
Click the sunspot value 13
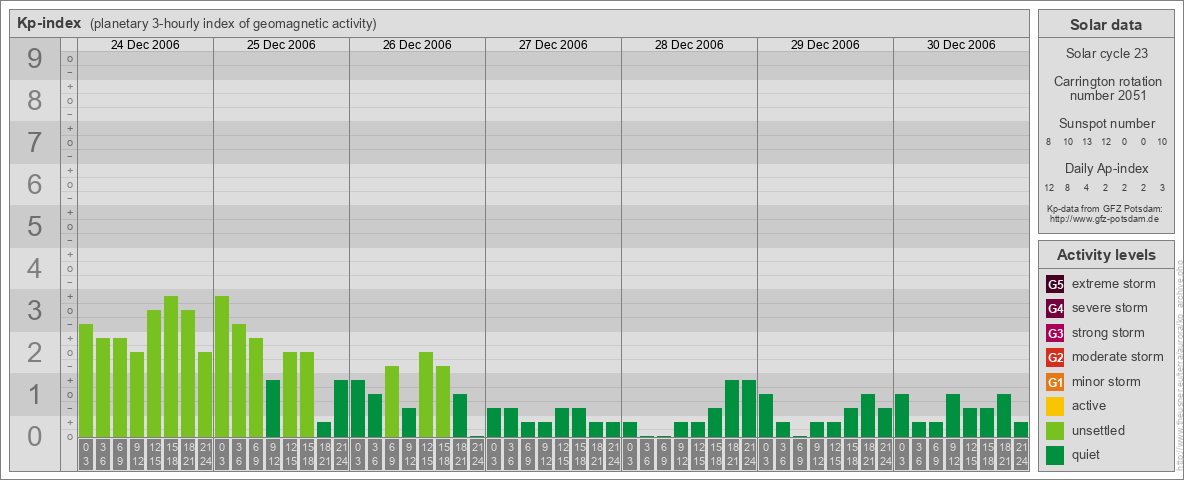pyautogui.click(x=1087, y=142)
